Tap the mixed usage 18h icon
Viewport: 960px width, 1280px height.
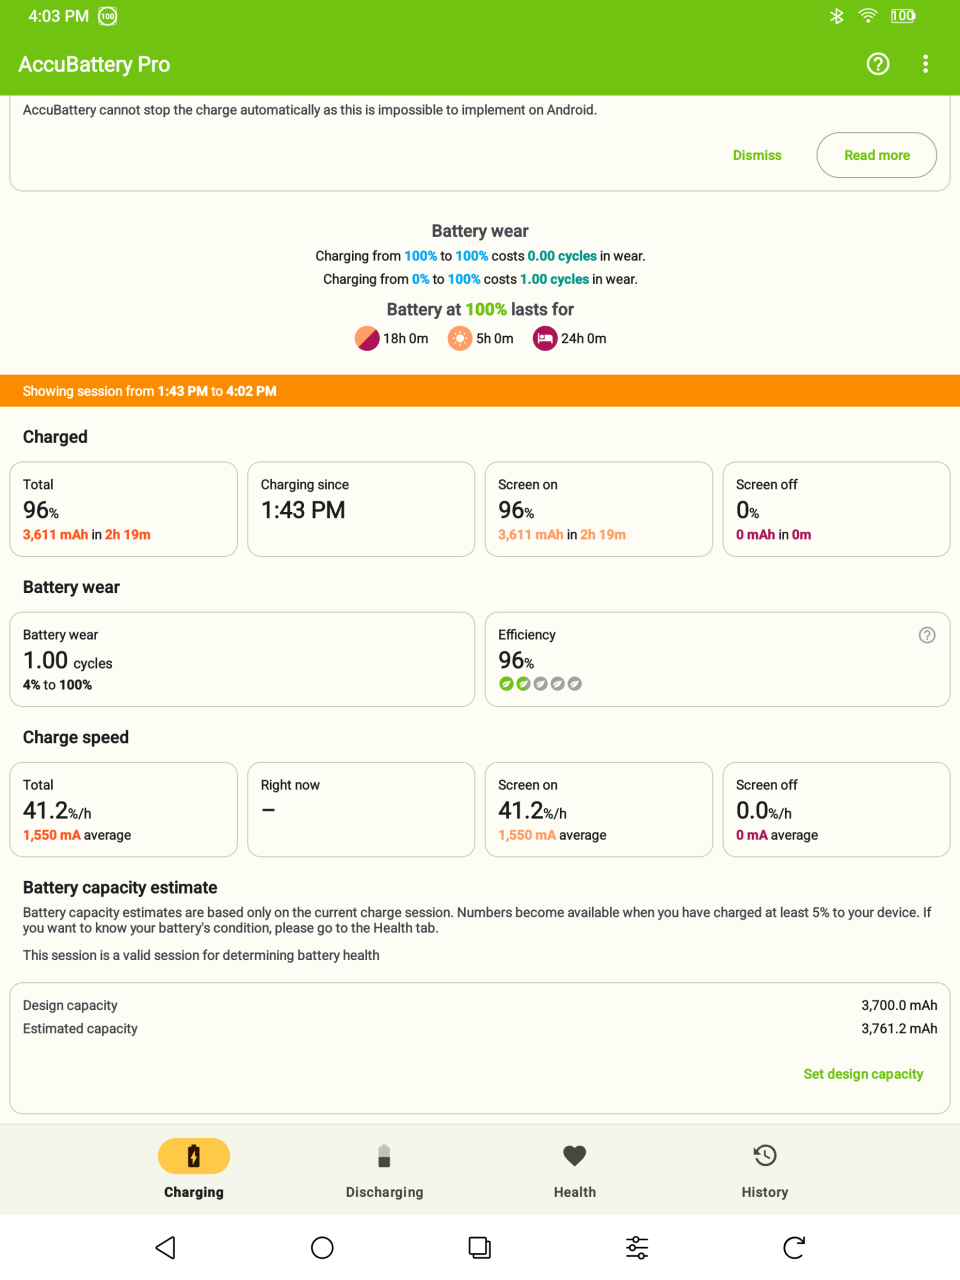[367, 338]
